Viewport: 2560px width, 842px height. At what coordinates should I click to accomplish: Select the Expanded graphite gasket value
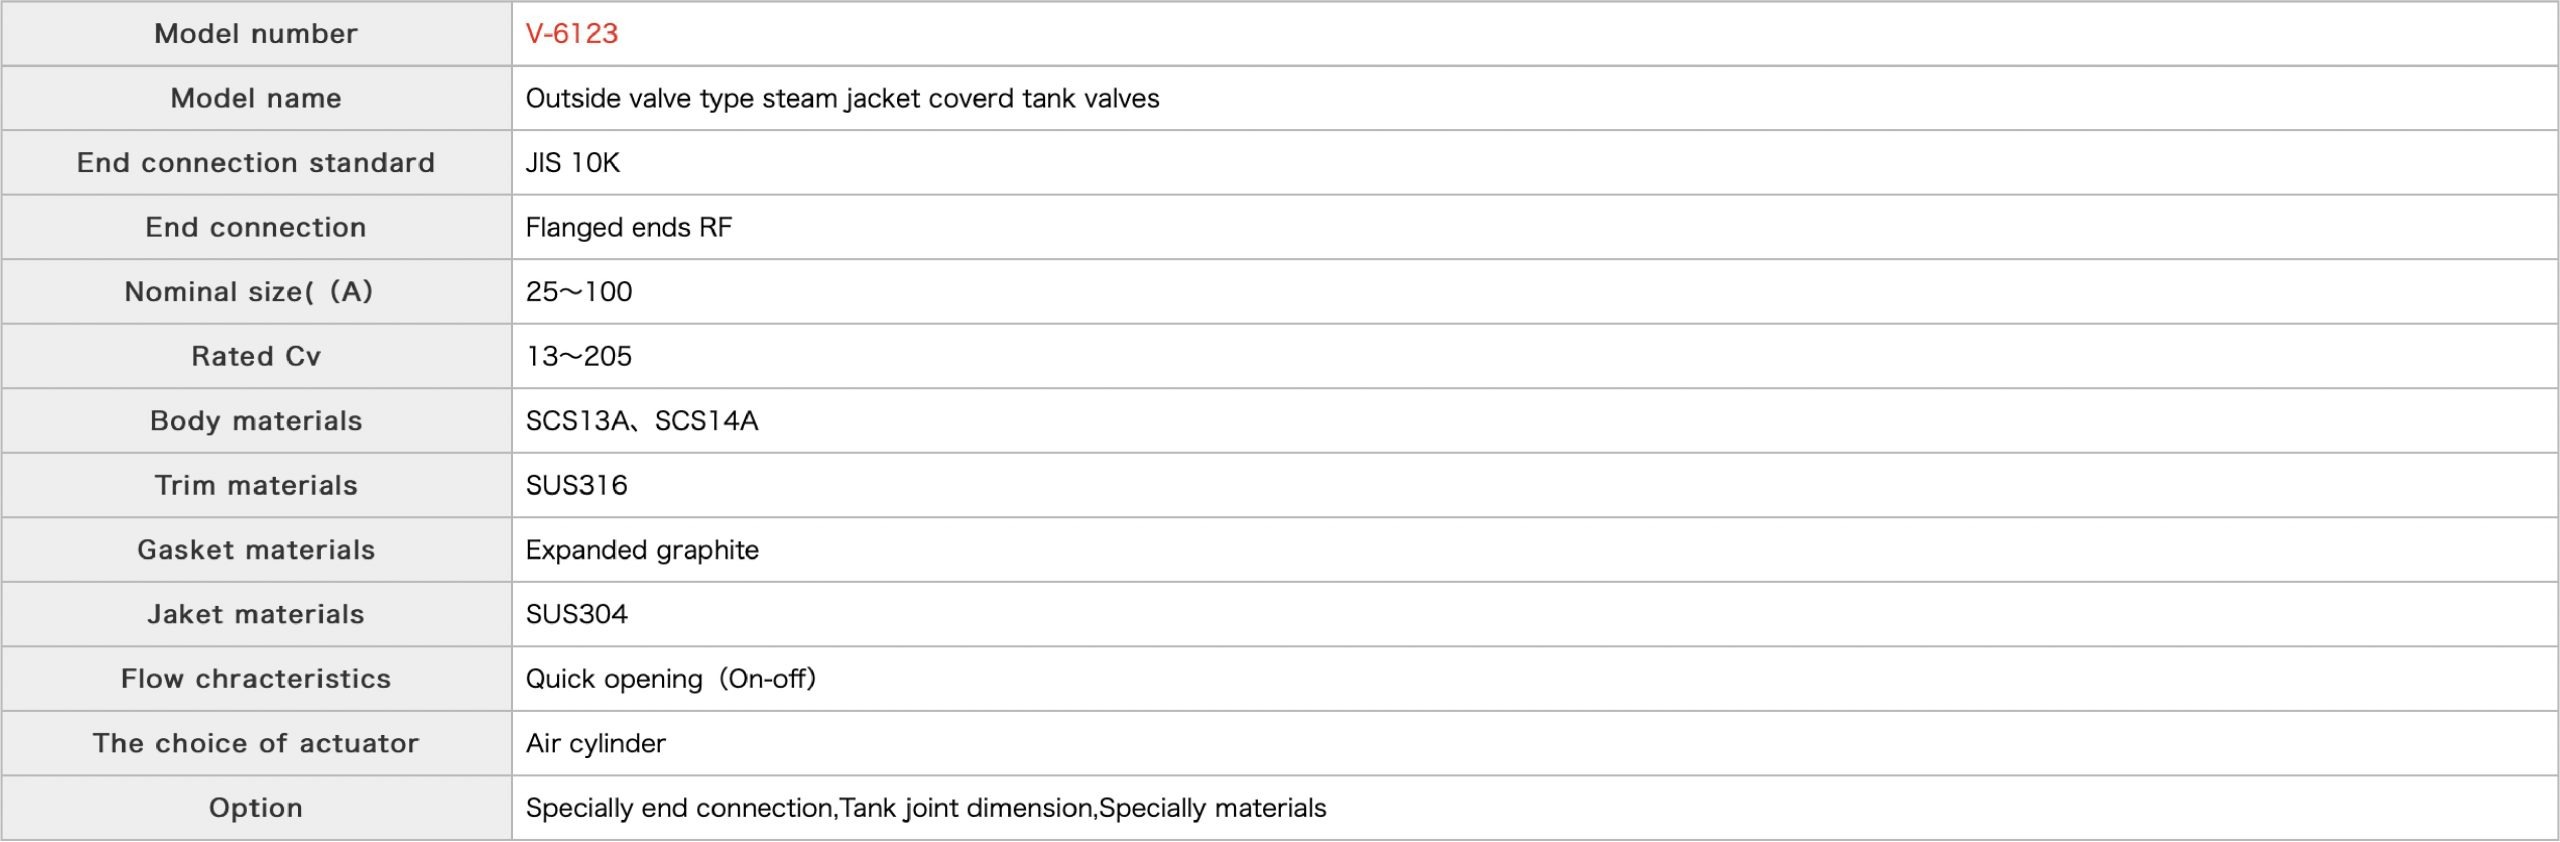[x=642, y=550]
